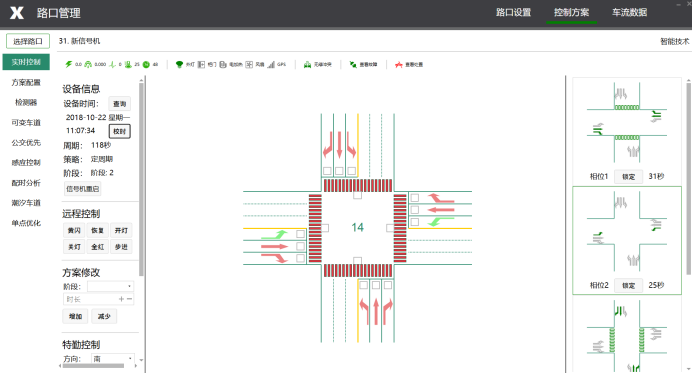The width and height of the screenshot is (693, 373).
Task: Check the box beside east green left-turn arrow
Action: pos(415,222)
